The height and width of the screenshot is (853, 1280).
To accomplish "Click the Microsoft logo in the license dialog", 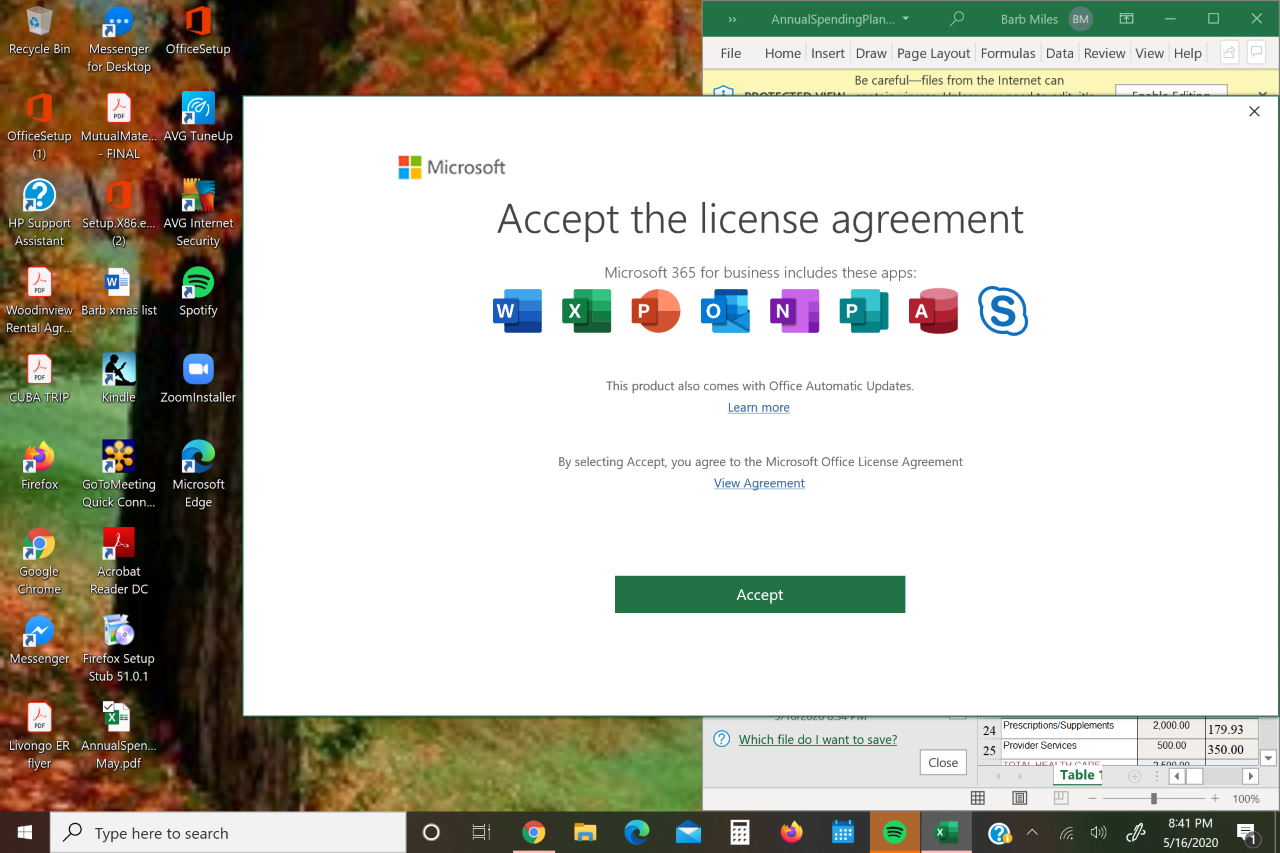I will point(452,167).
